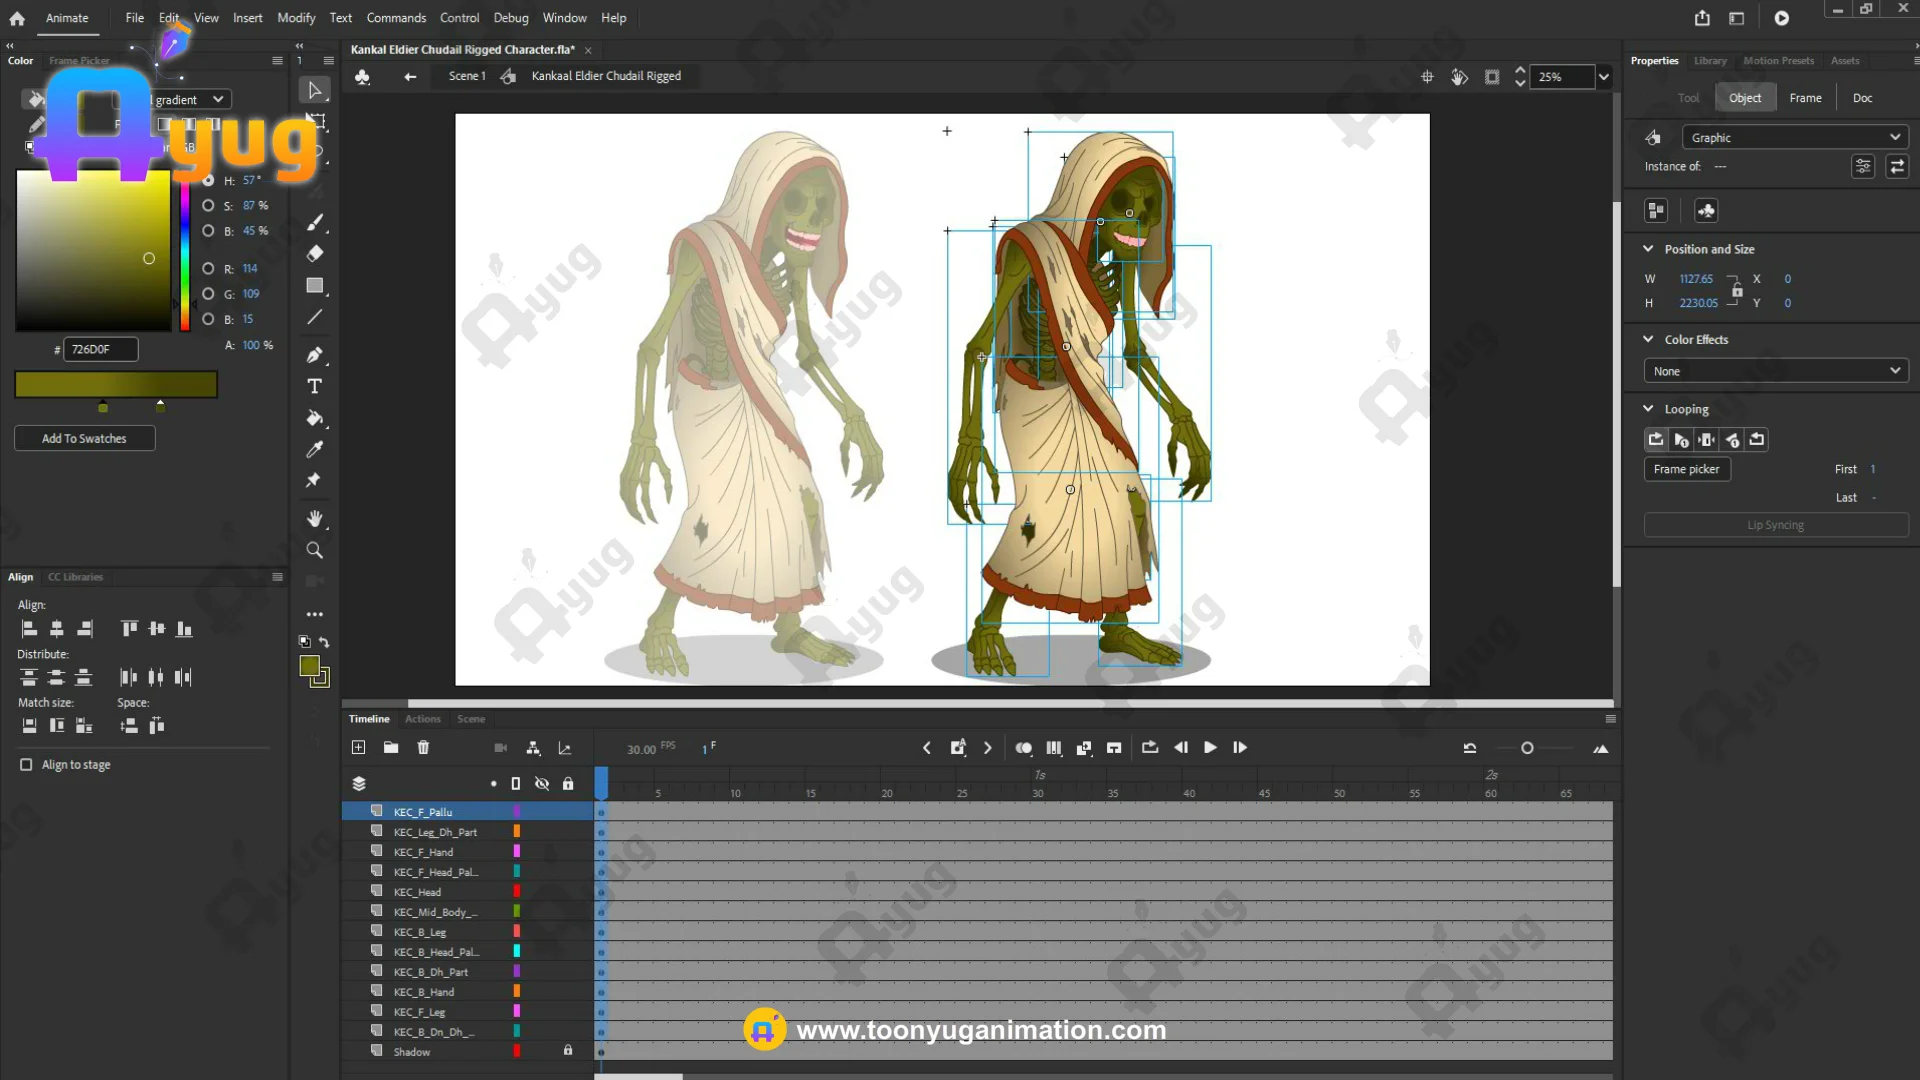Image resolution: width=1920 pixels, height=1080 pixels.
Task: Select the Text tool
Action: 314,387
